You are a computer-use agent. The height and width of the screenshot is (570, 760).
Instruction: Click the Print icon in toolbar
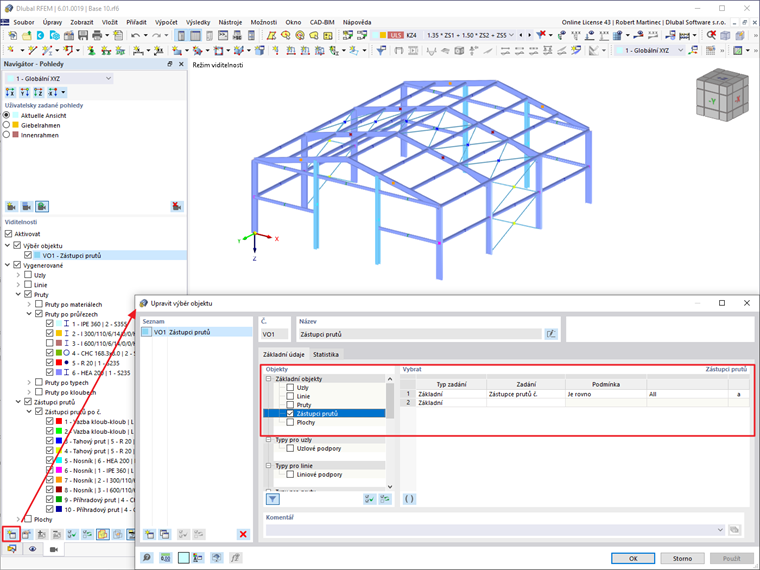(97, 35)
